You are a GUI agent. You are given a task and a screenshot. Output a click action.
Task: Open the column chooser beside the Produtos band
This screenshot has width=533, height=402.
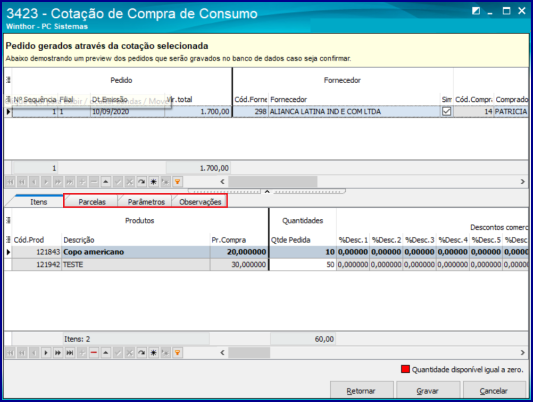click(x=8, y=221)
